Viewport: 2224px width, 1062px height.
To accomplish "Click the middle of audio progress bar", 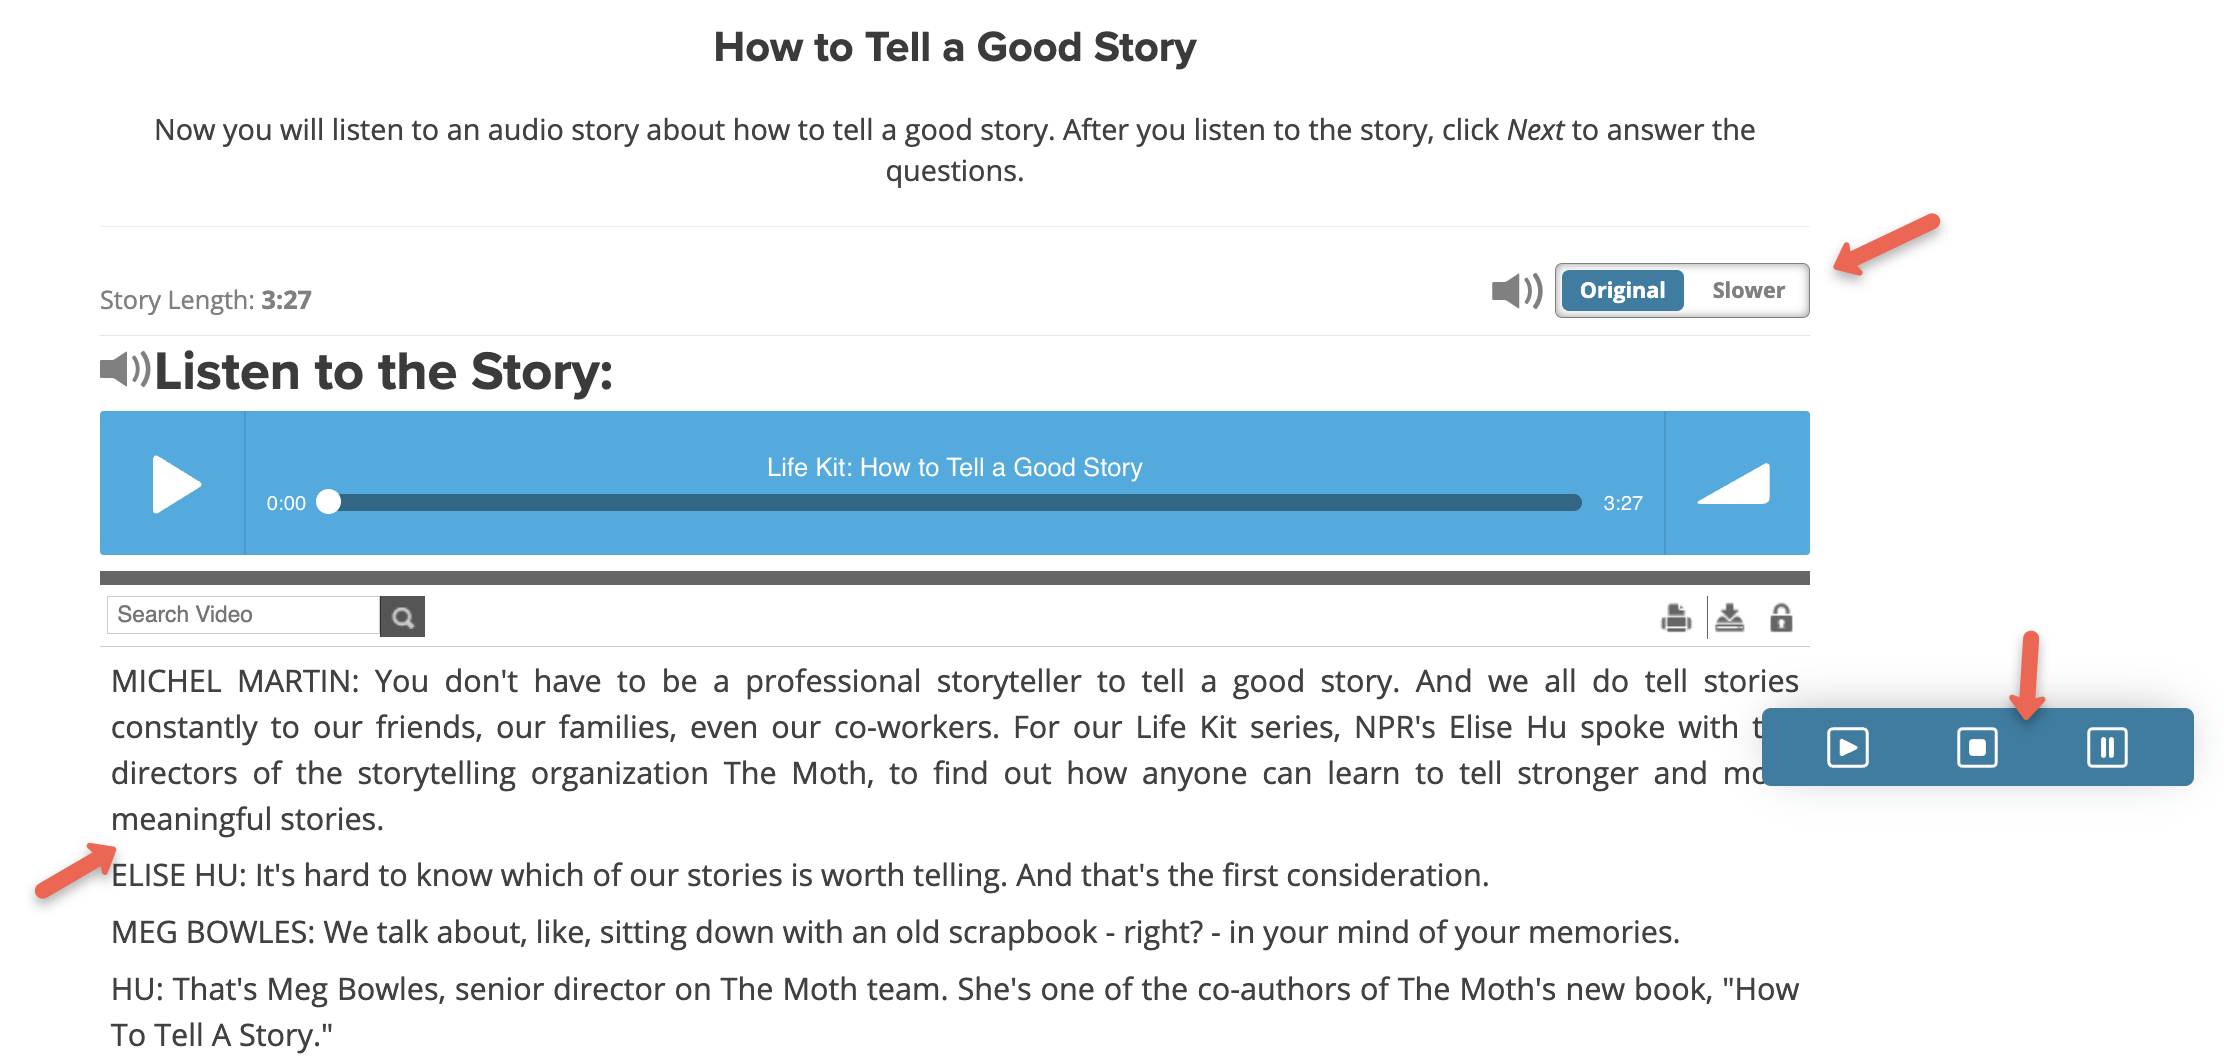I will click(x=955, y=502).
